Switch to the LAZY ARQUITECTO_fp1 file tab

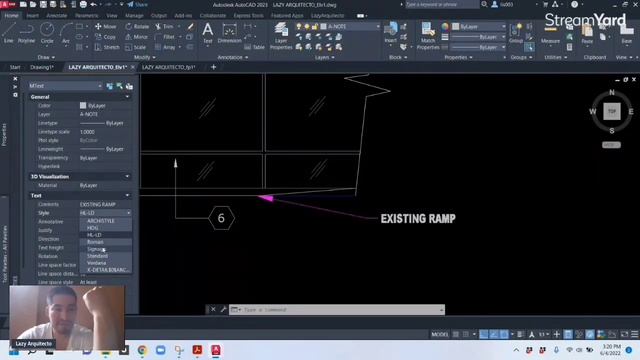pyautogui.click(x=169, y=67)
